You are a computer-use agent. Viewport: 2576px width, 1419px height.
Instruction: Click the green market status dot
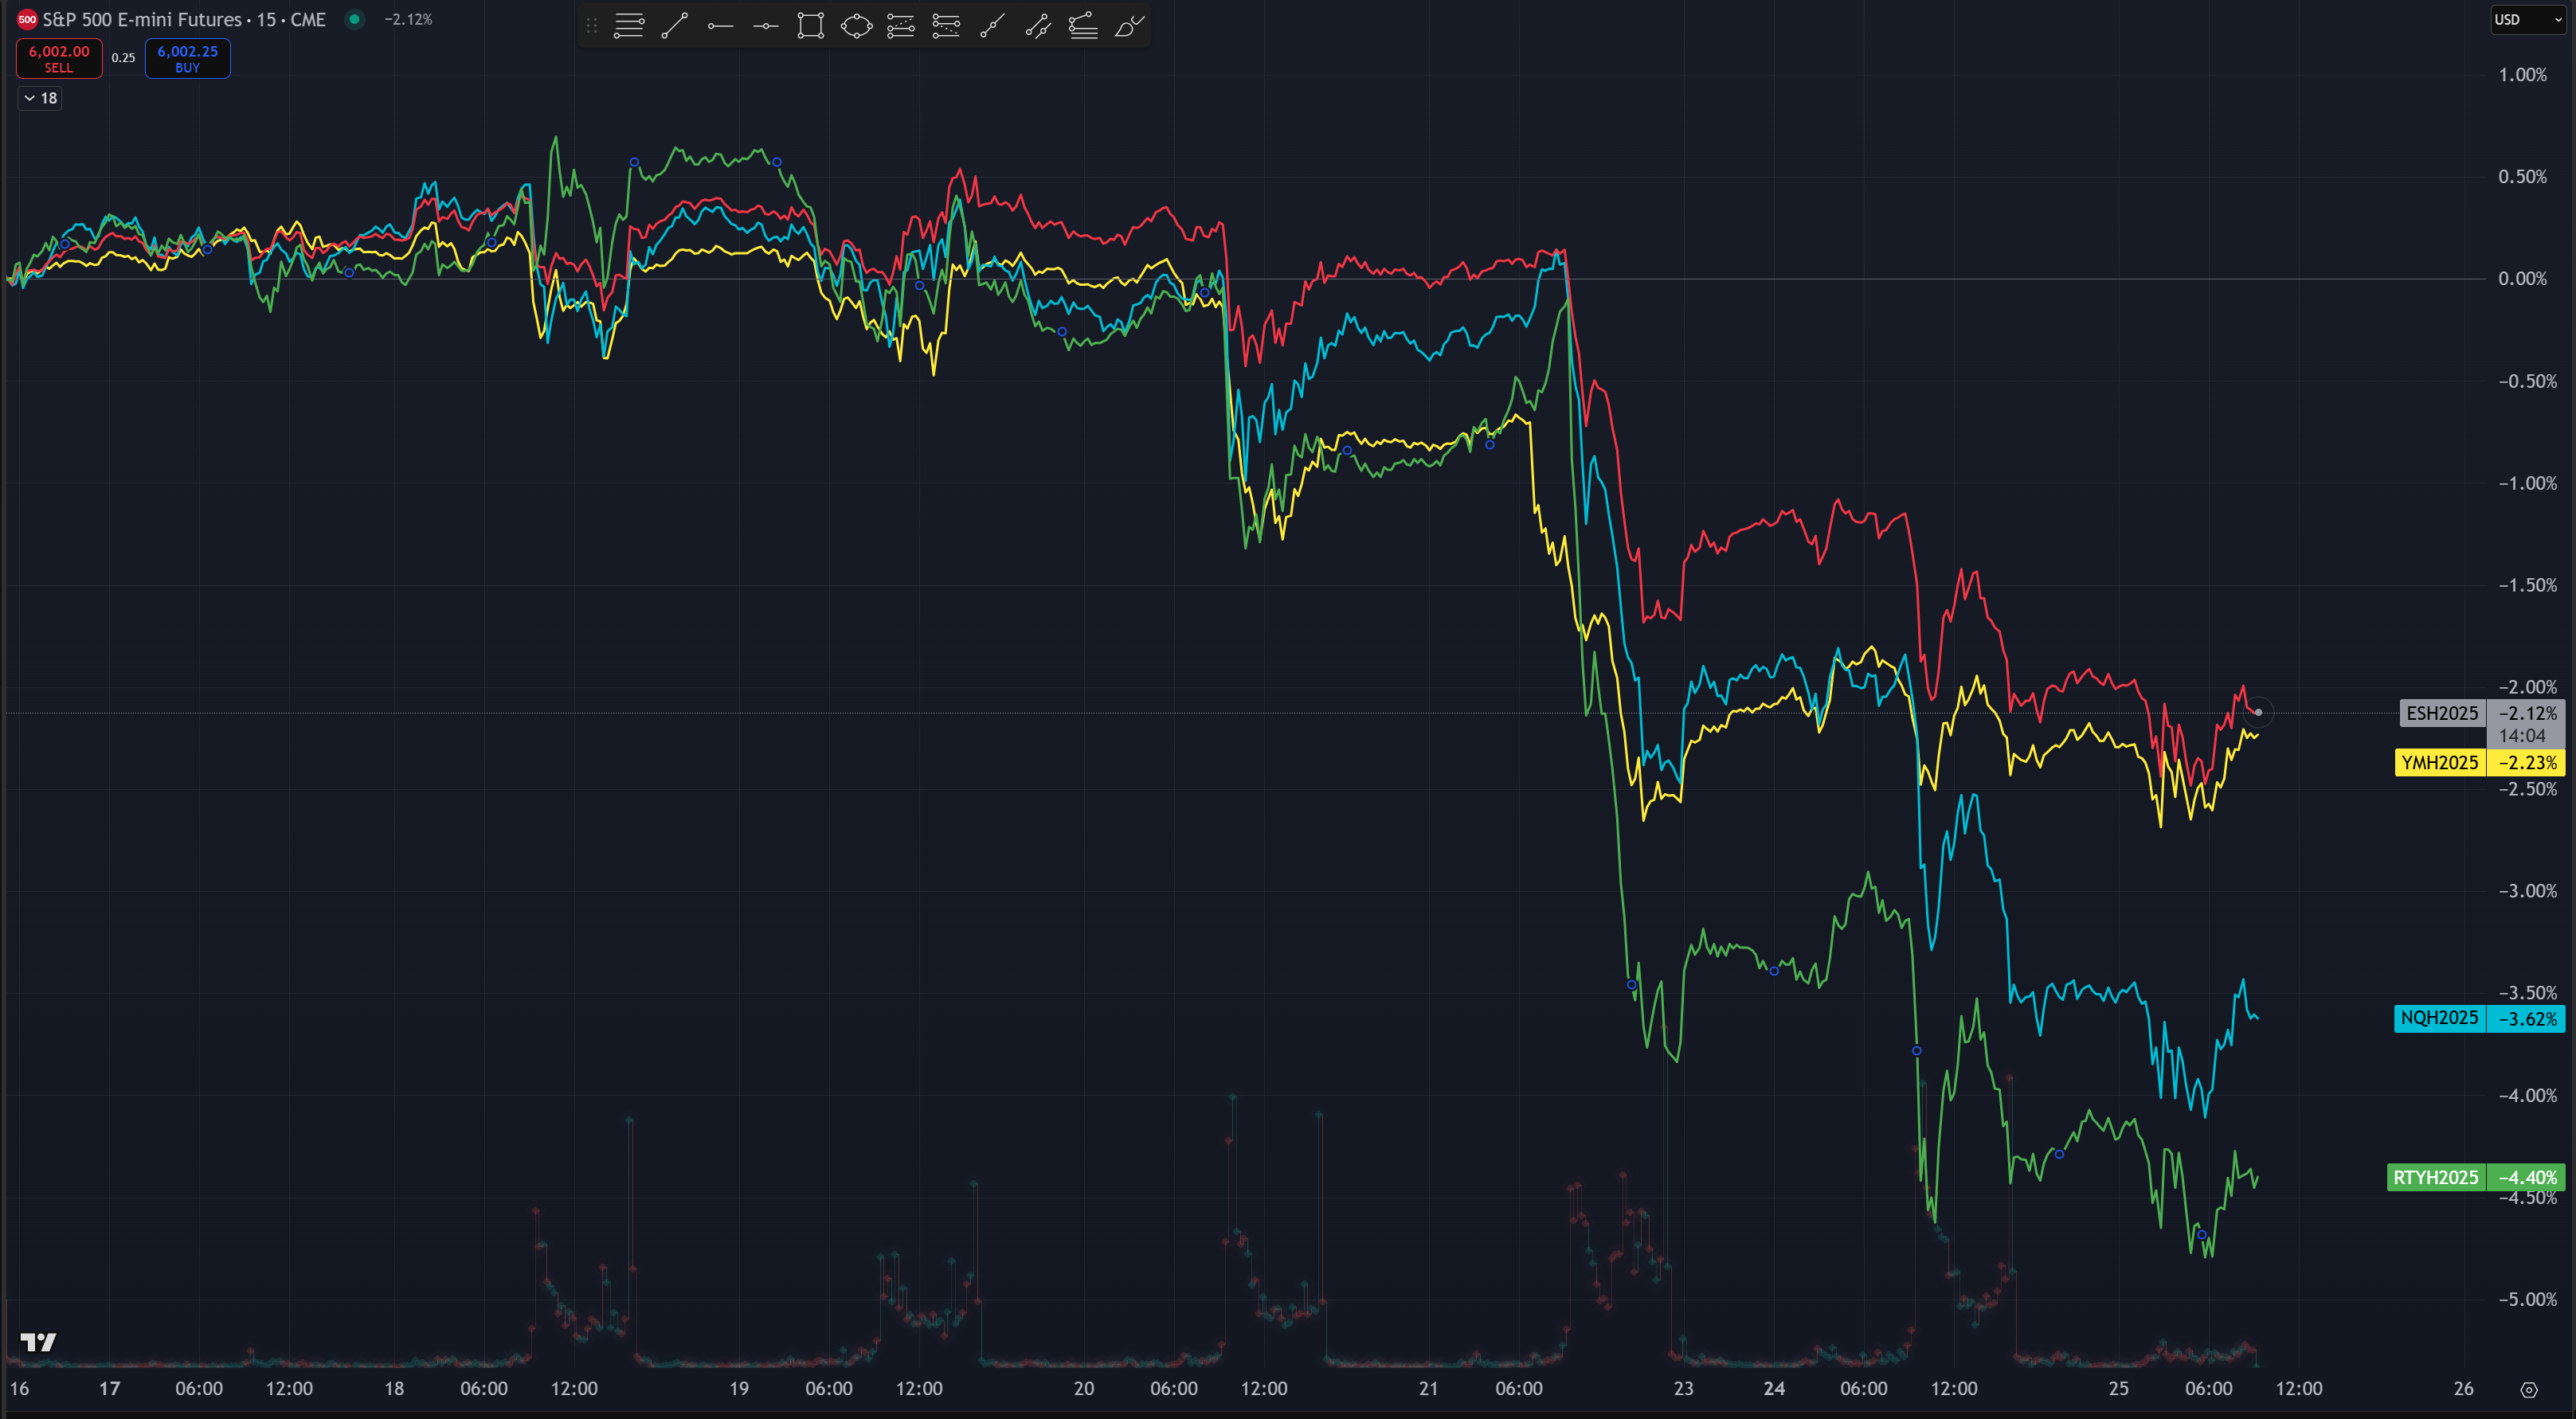354,19
